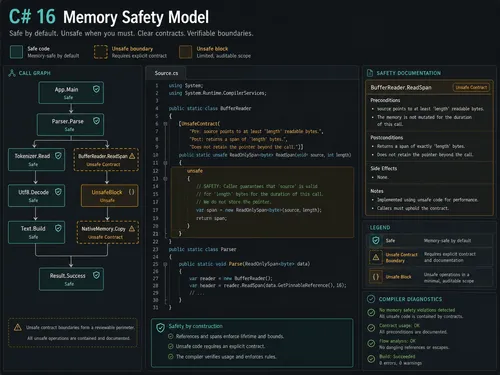The width and height of the screenshot is (500, 375).
Task: Click the Compiler Diagnostics header check icon
Action: tap(371, 299)
